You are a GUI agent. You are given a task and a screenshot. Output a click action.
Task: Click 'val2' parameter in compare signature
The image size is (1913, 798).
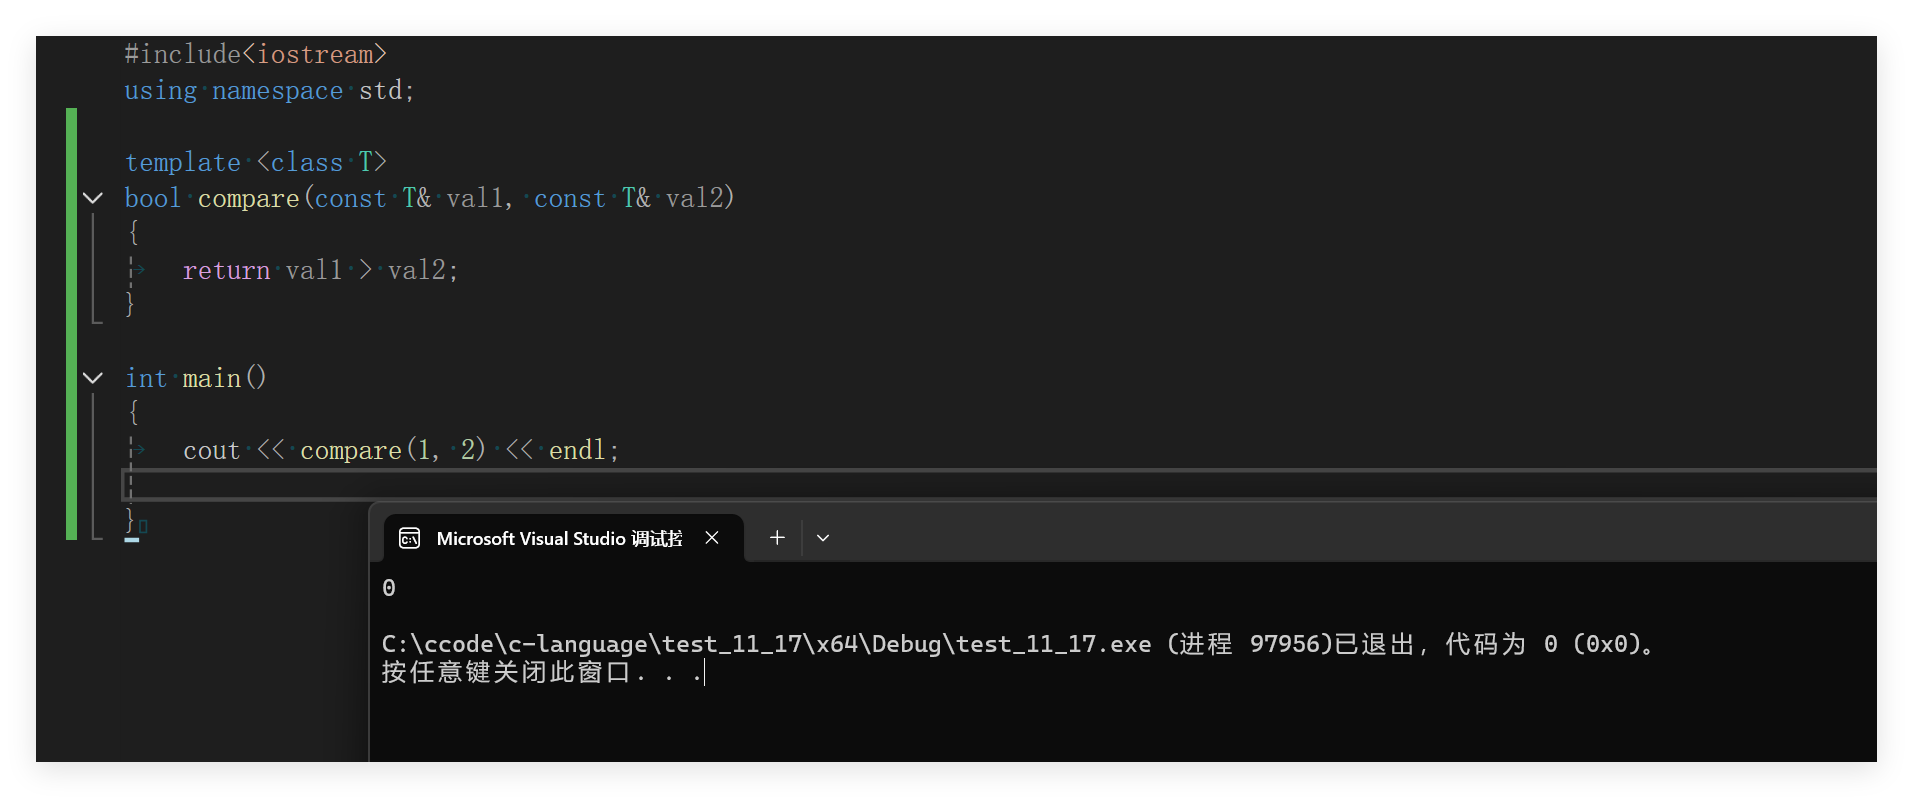pyautogui.click(x=694, y=198)
